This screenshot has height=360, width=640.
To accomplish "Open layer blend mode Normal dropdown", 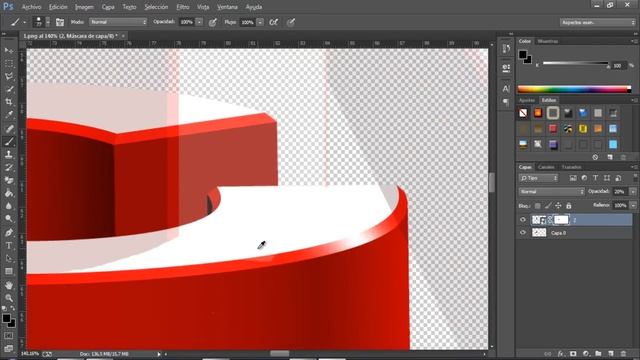I will tap(551, 191).
